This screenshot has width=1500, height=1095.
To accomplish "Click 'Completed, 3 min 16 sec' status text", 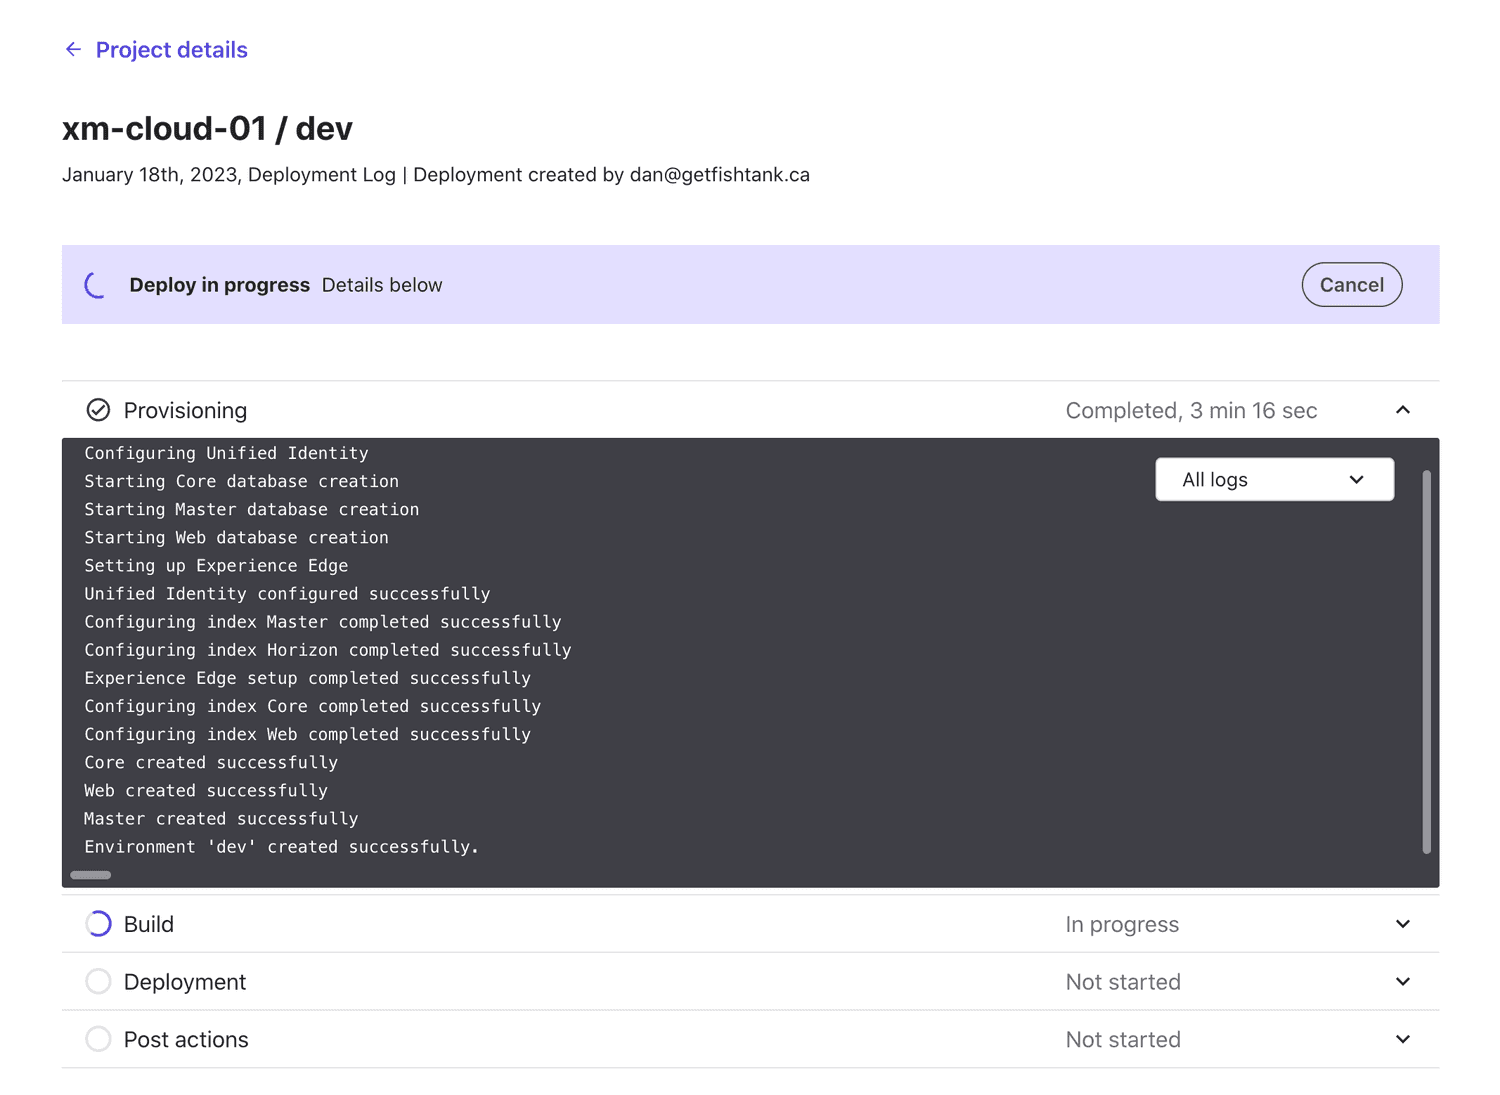I will pos(1191,411).
